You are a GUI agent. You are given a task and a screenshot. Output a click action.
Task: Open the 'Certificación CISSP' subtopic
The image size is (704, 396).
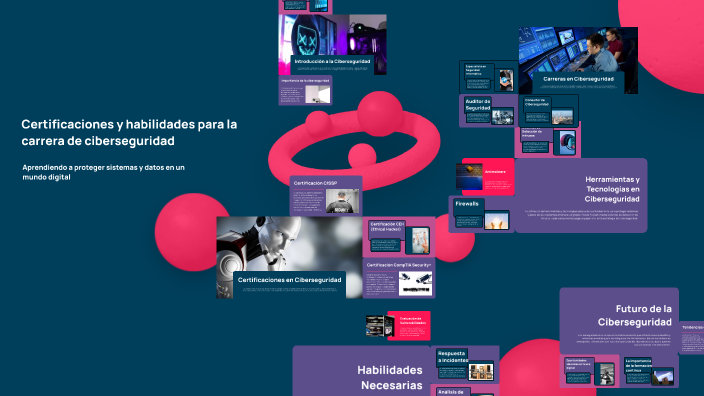[x=326, y=196]
